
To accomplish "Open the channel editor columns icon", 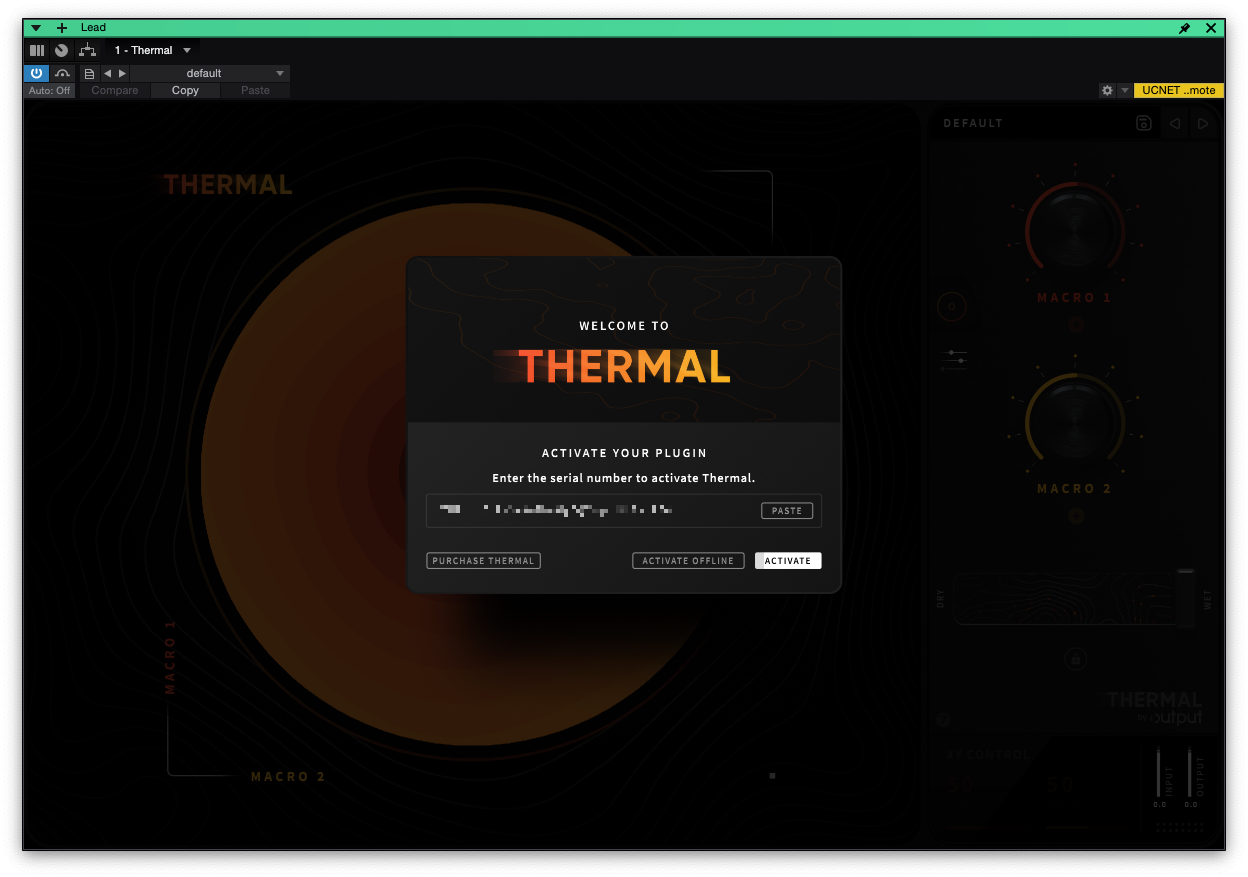I will (x=37, y=50).
